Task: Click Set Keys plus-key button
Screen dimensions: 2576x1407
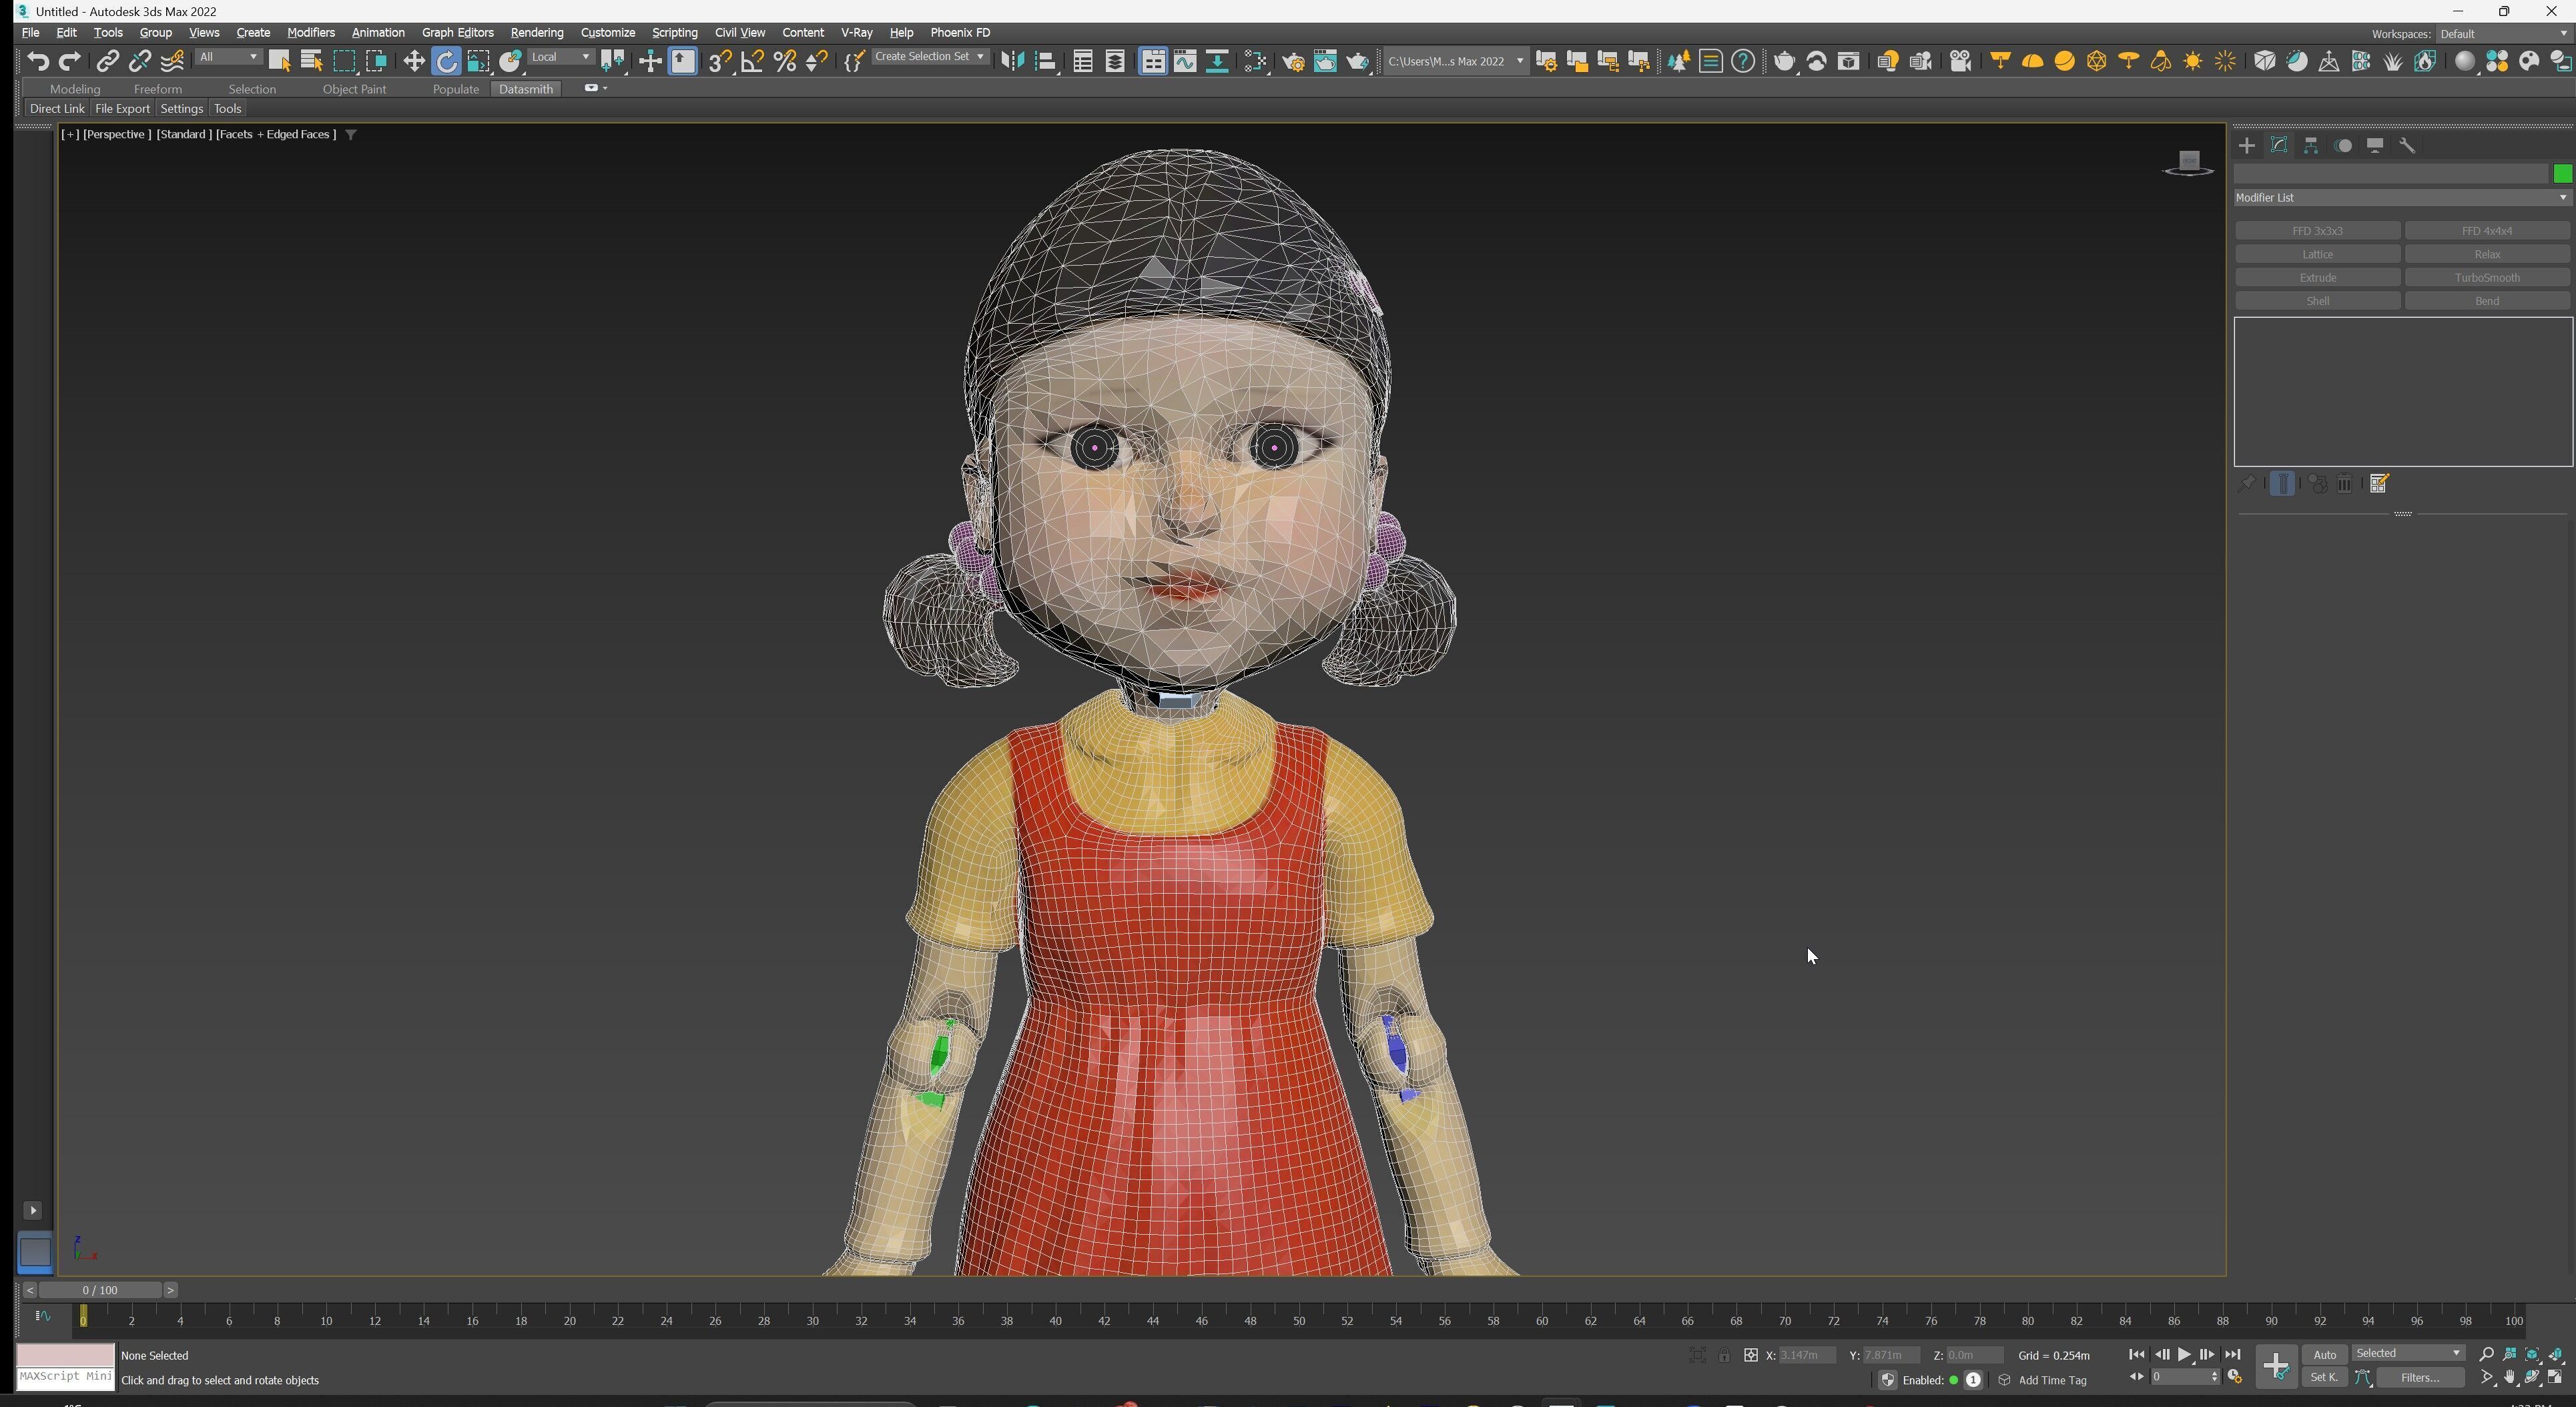Action: 2276,1365
